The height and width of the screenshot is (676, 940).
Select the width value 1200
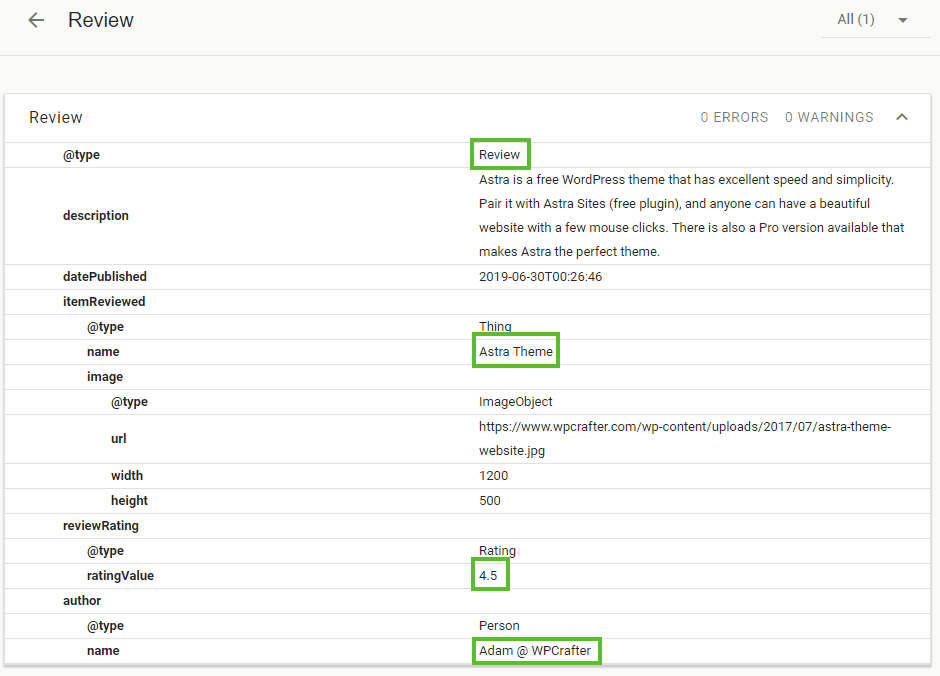click(x=493, y=476)
